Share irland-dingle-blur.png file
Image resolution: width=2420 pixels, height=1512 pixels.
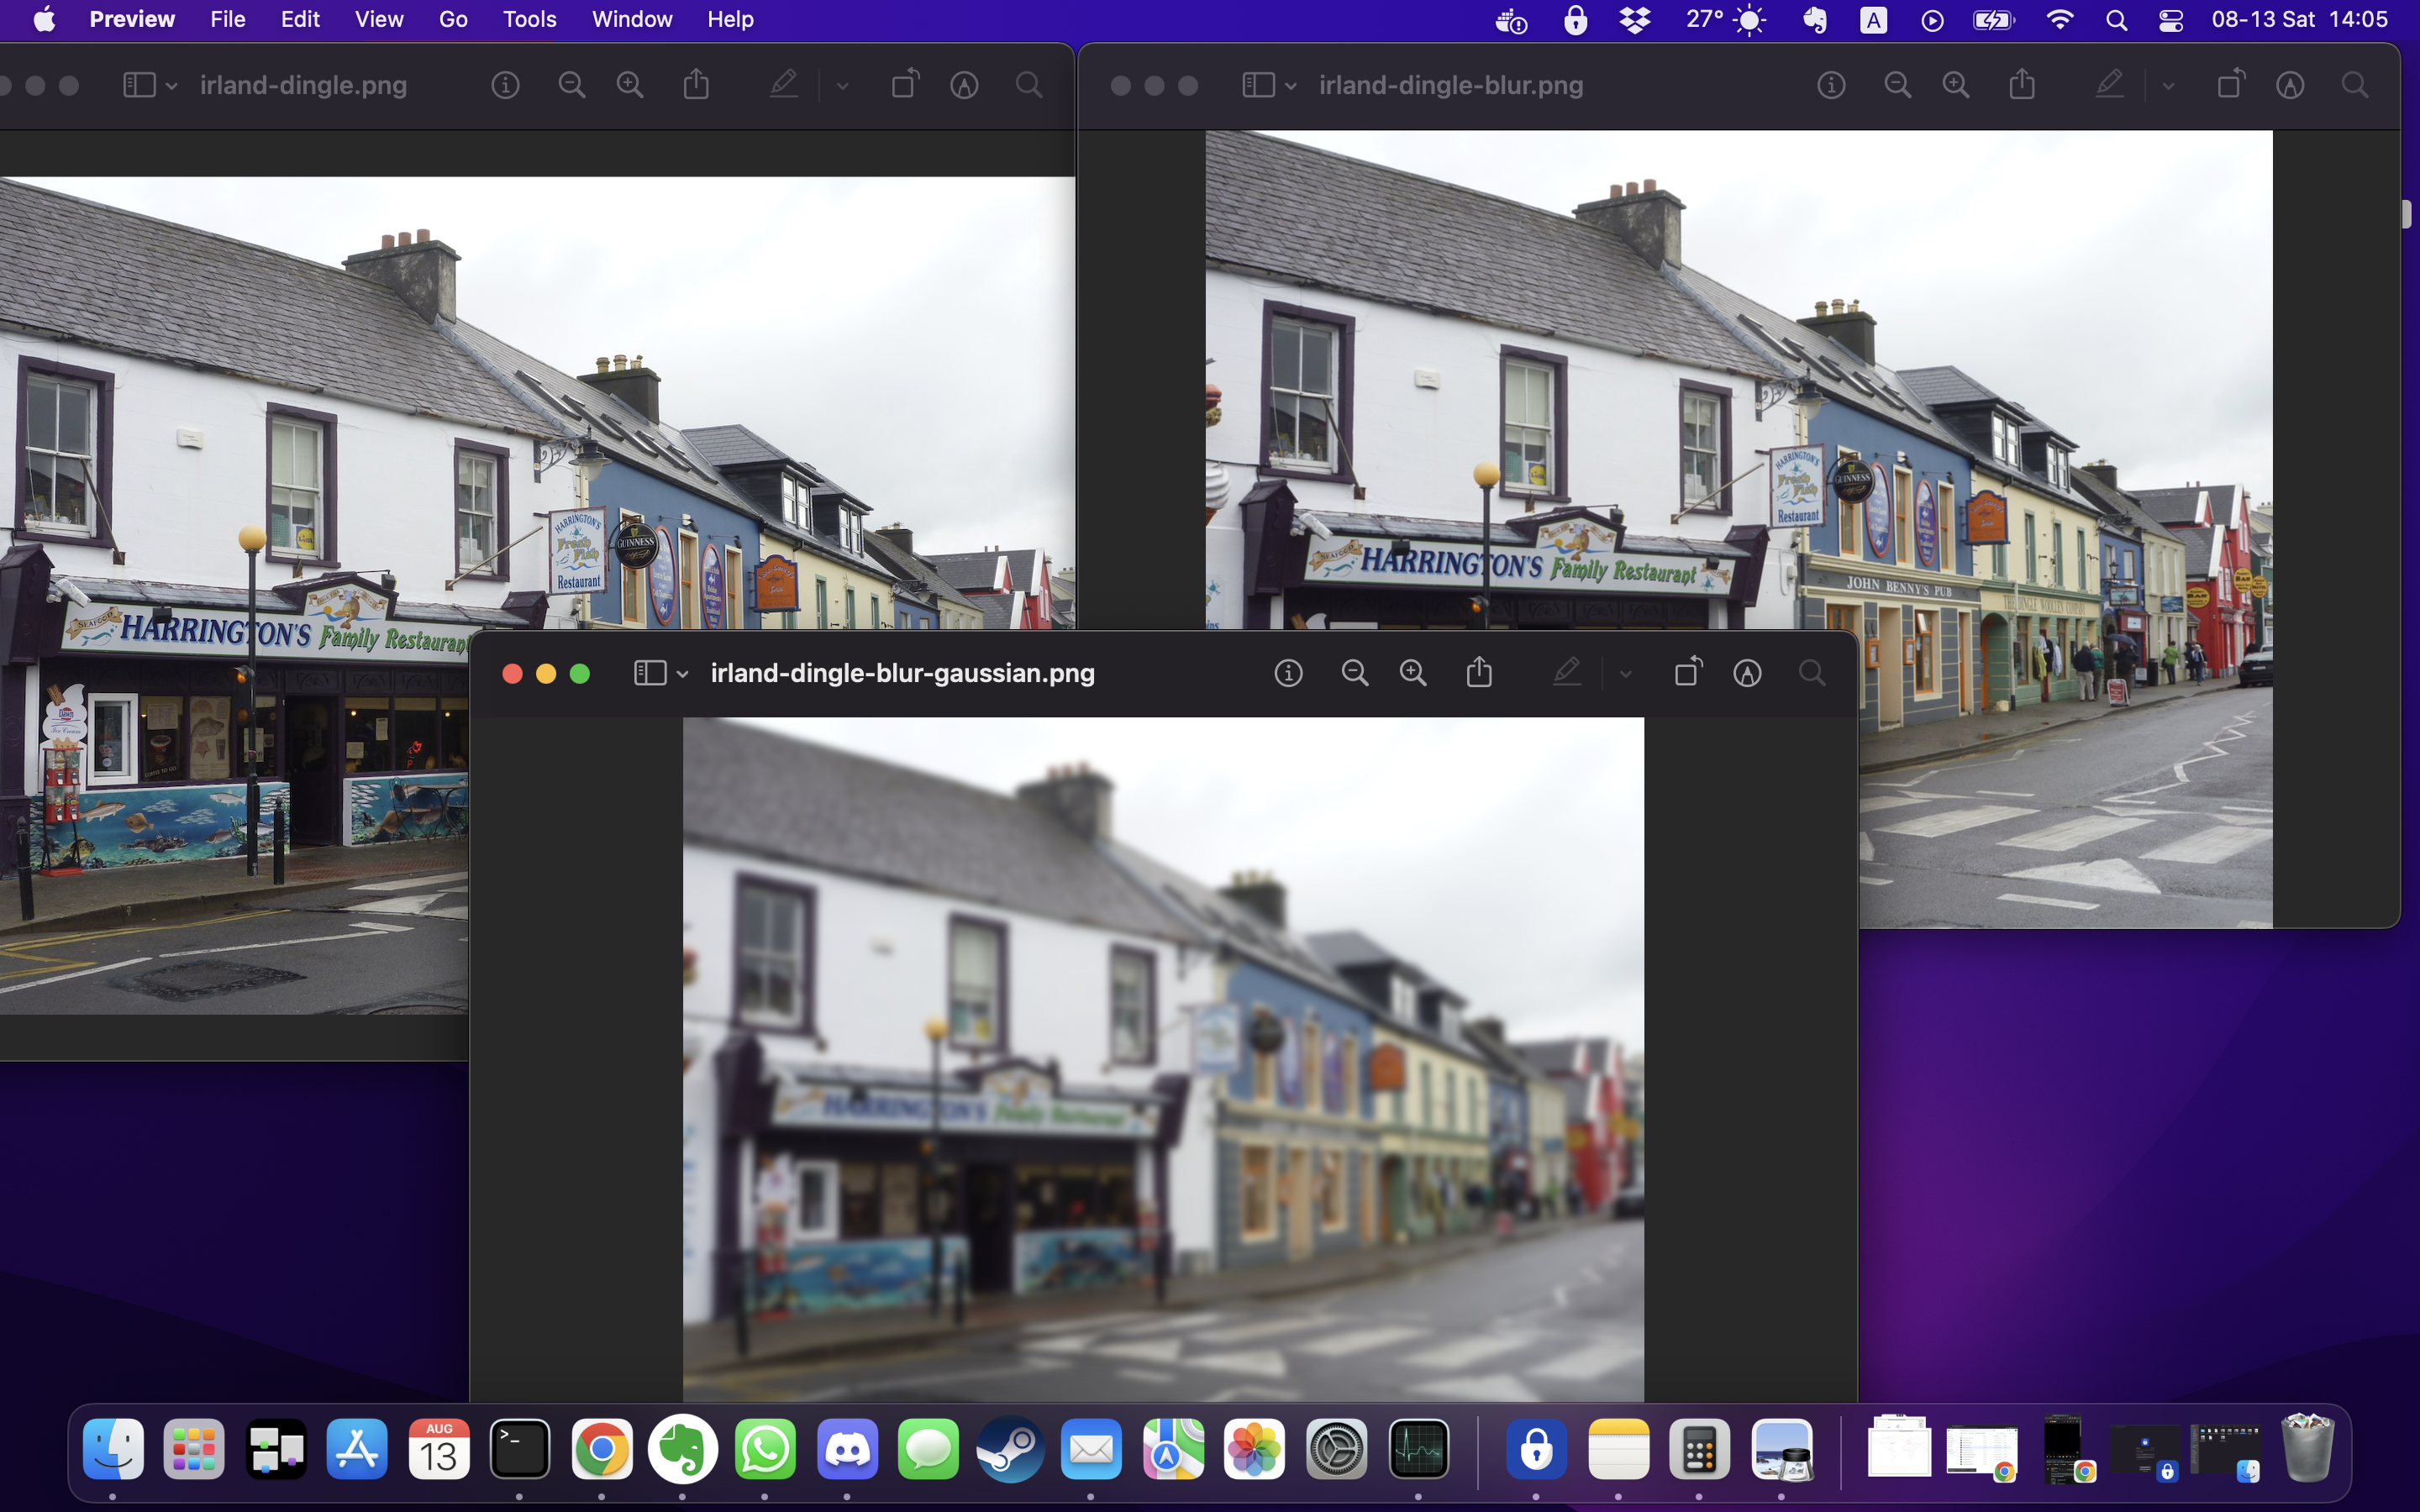[x=2022, y=84]
